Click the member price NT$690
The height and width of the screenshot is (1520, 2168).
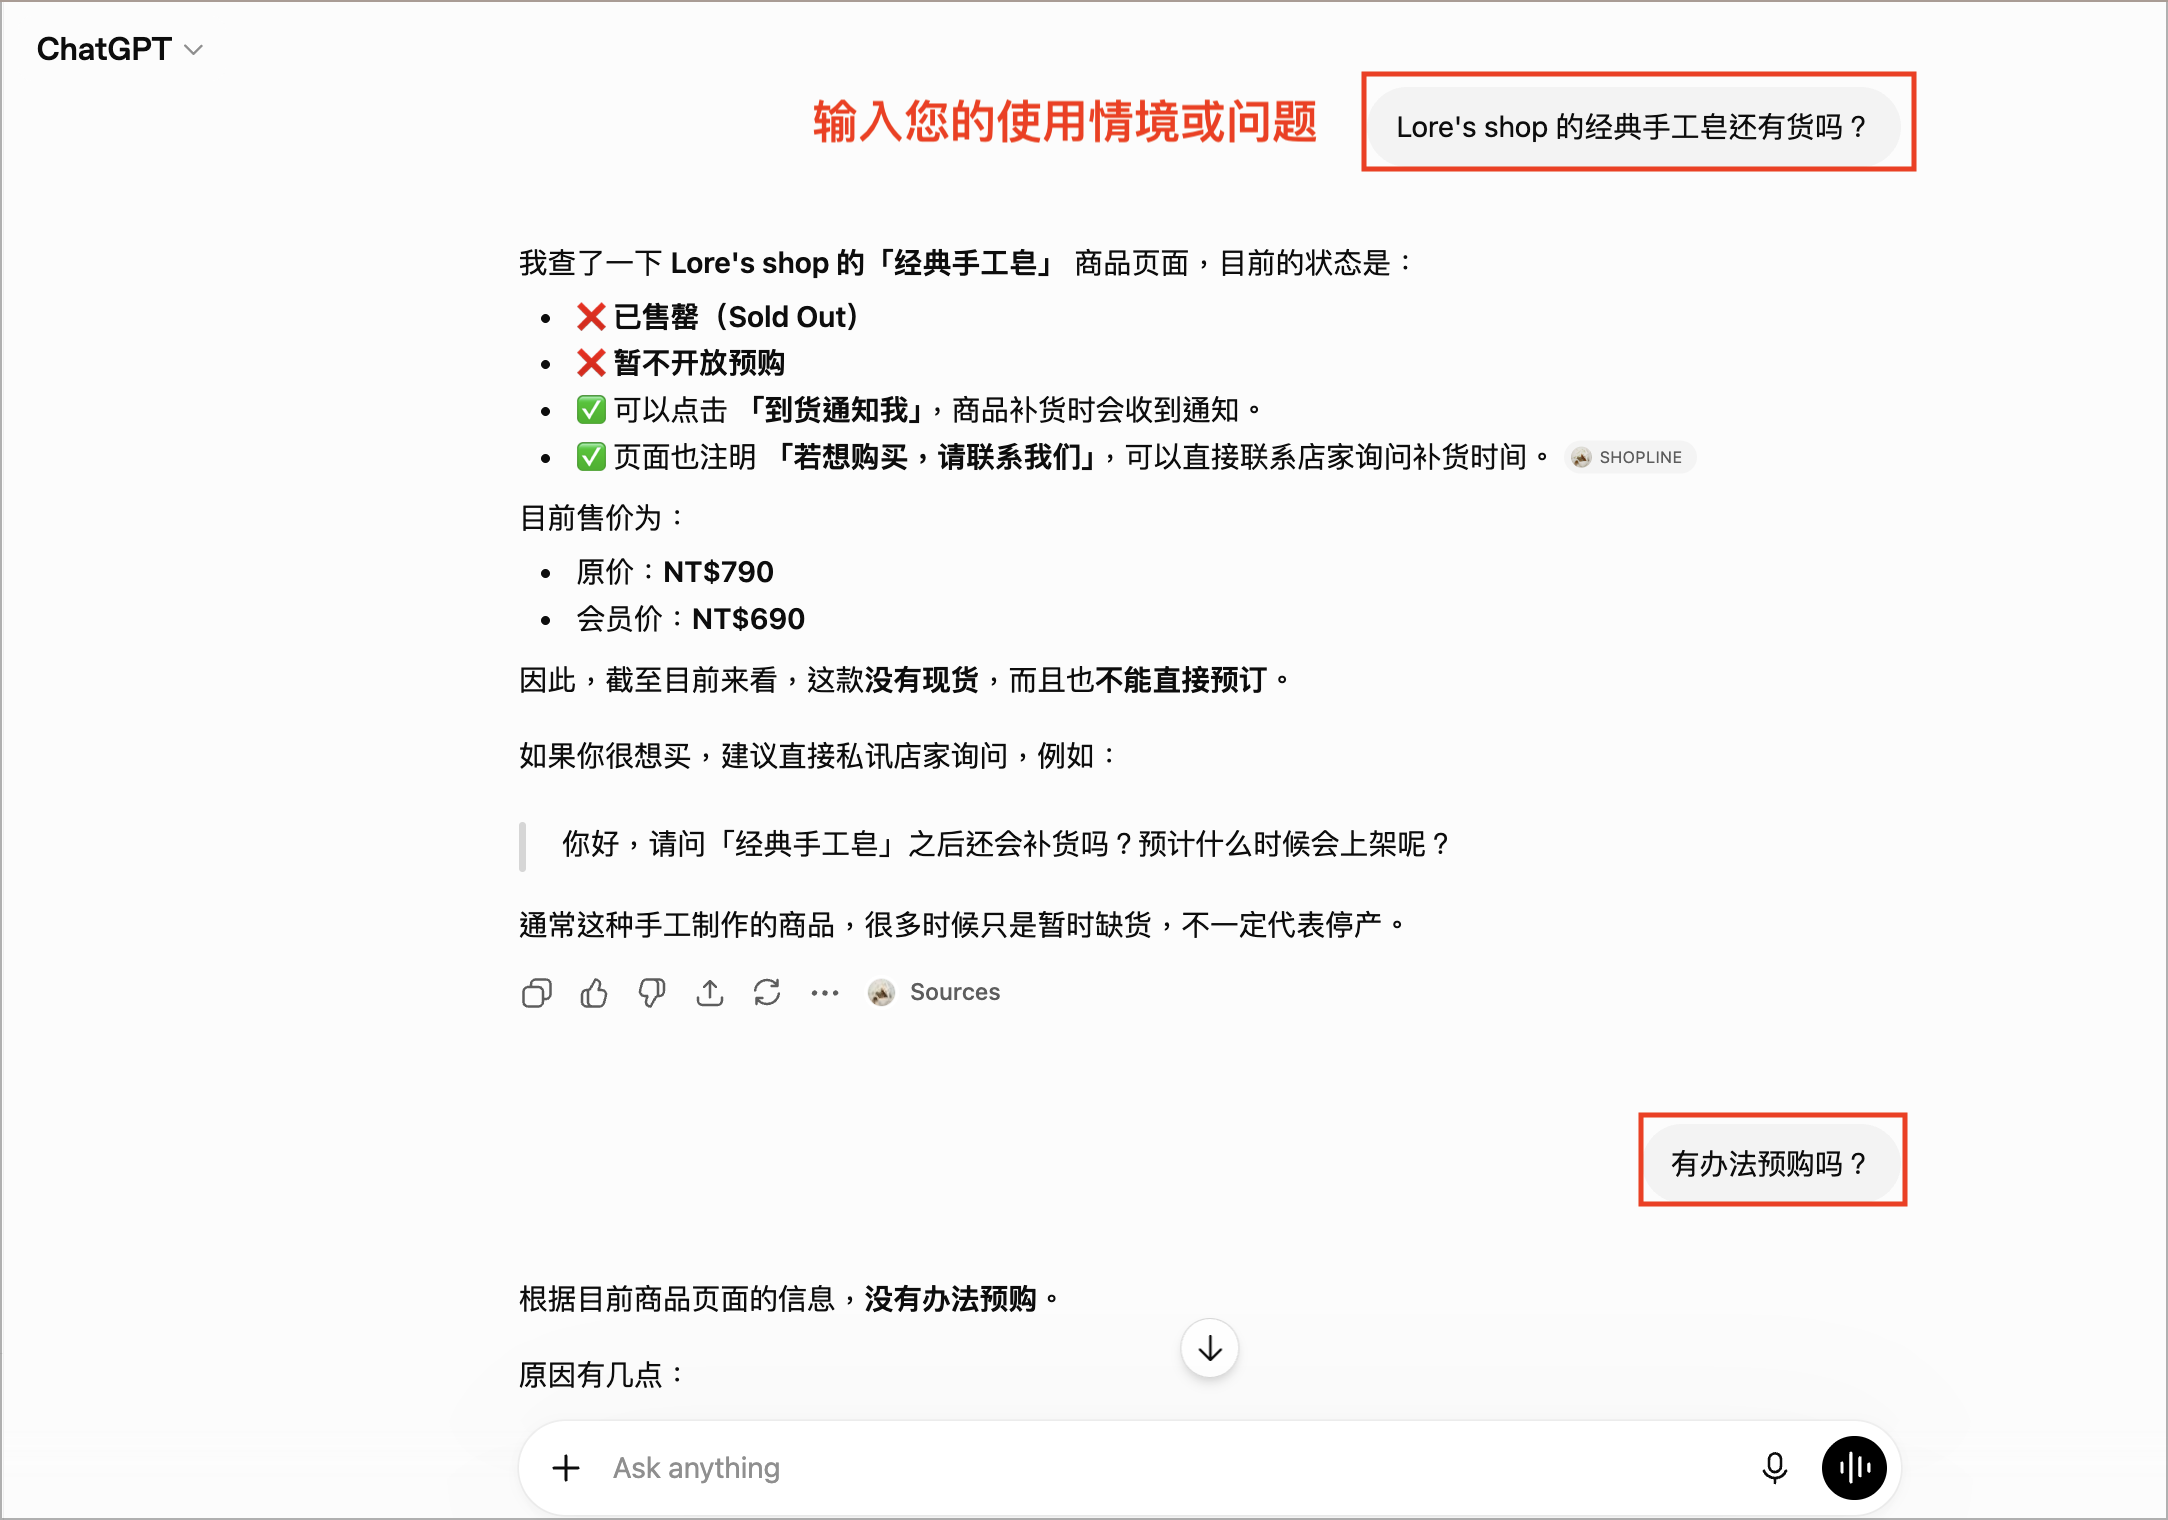pyautogui.click(x=748, y=619)
